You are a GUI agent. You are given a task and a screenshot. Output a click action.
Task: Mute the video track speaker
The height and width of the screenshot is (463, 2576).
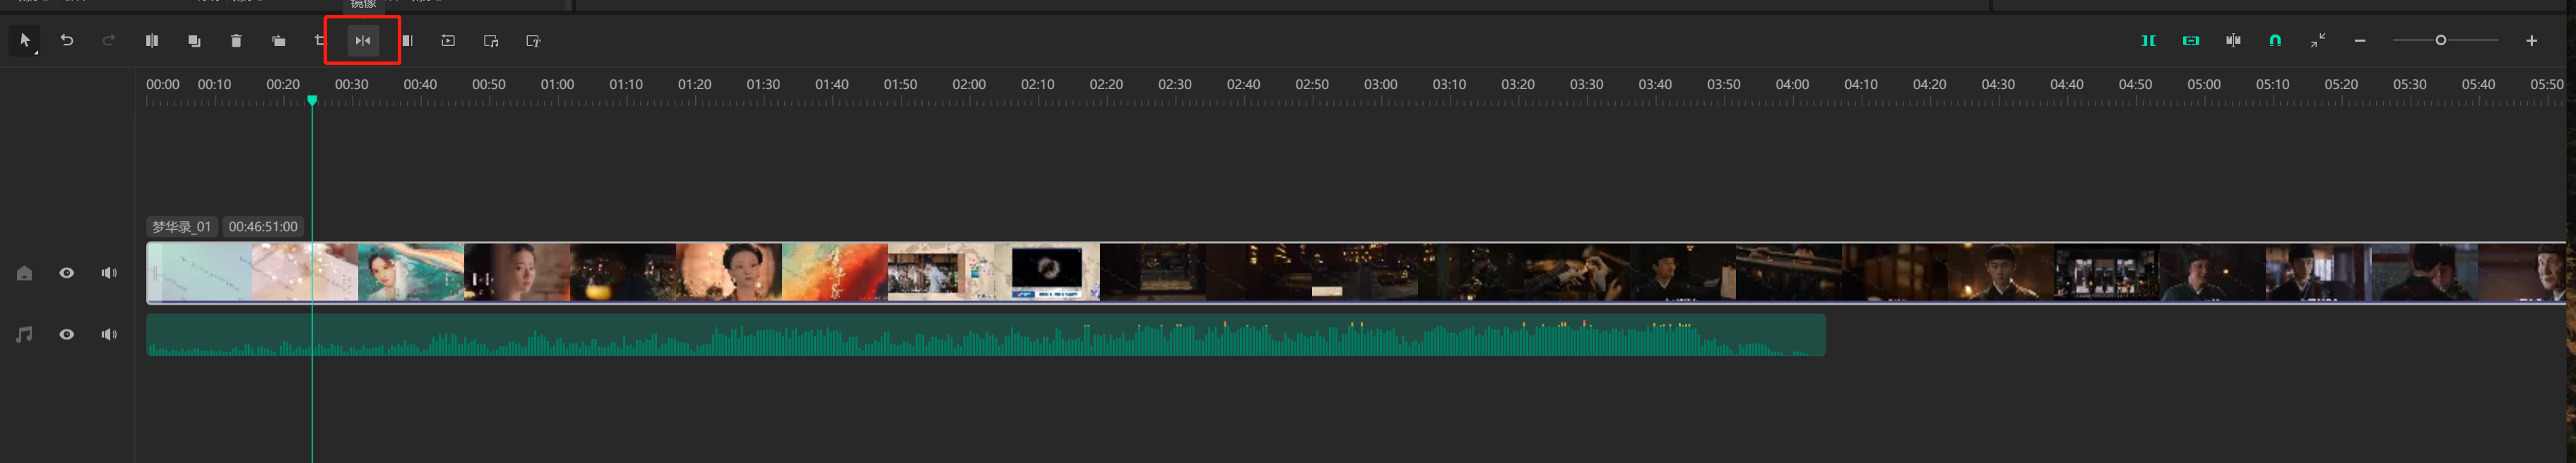[109, 273]
